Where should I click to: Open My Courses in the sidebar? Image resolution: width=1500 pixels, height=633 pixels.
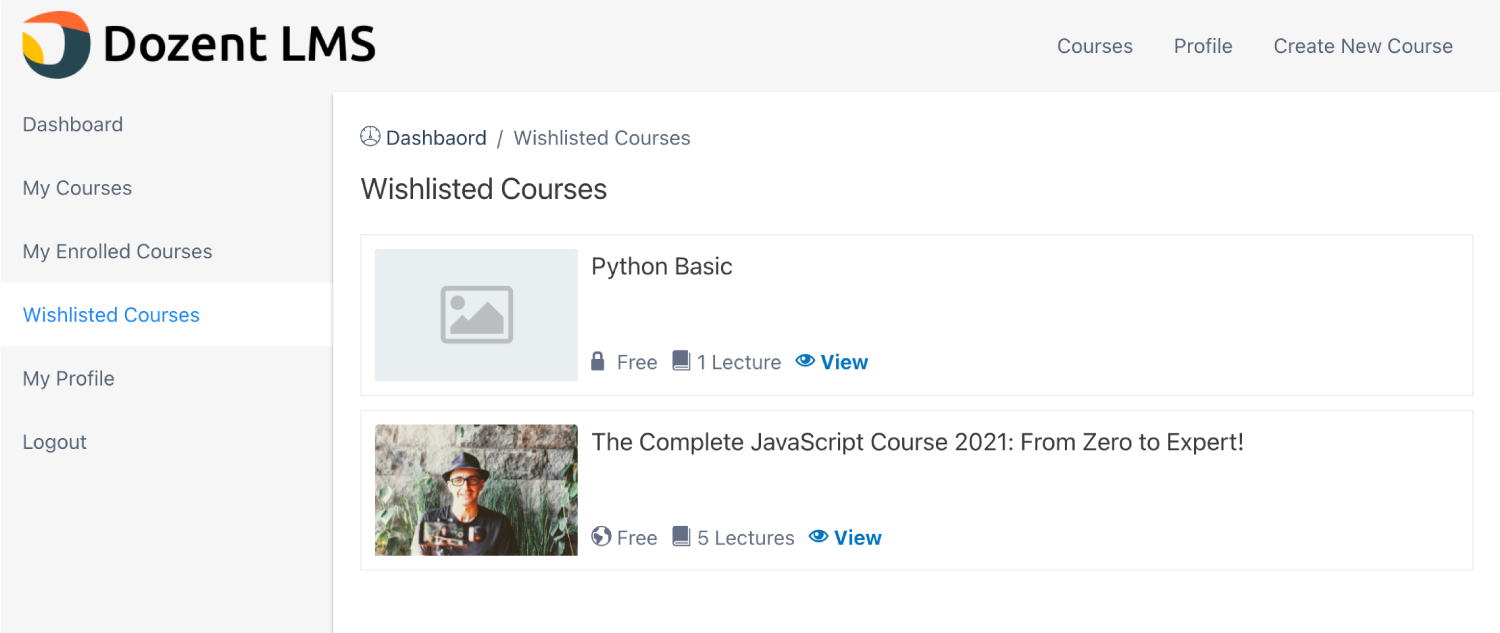tap(77, 188)
